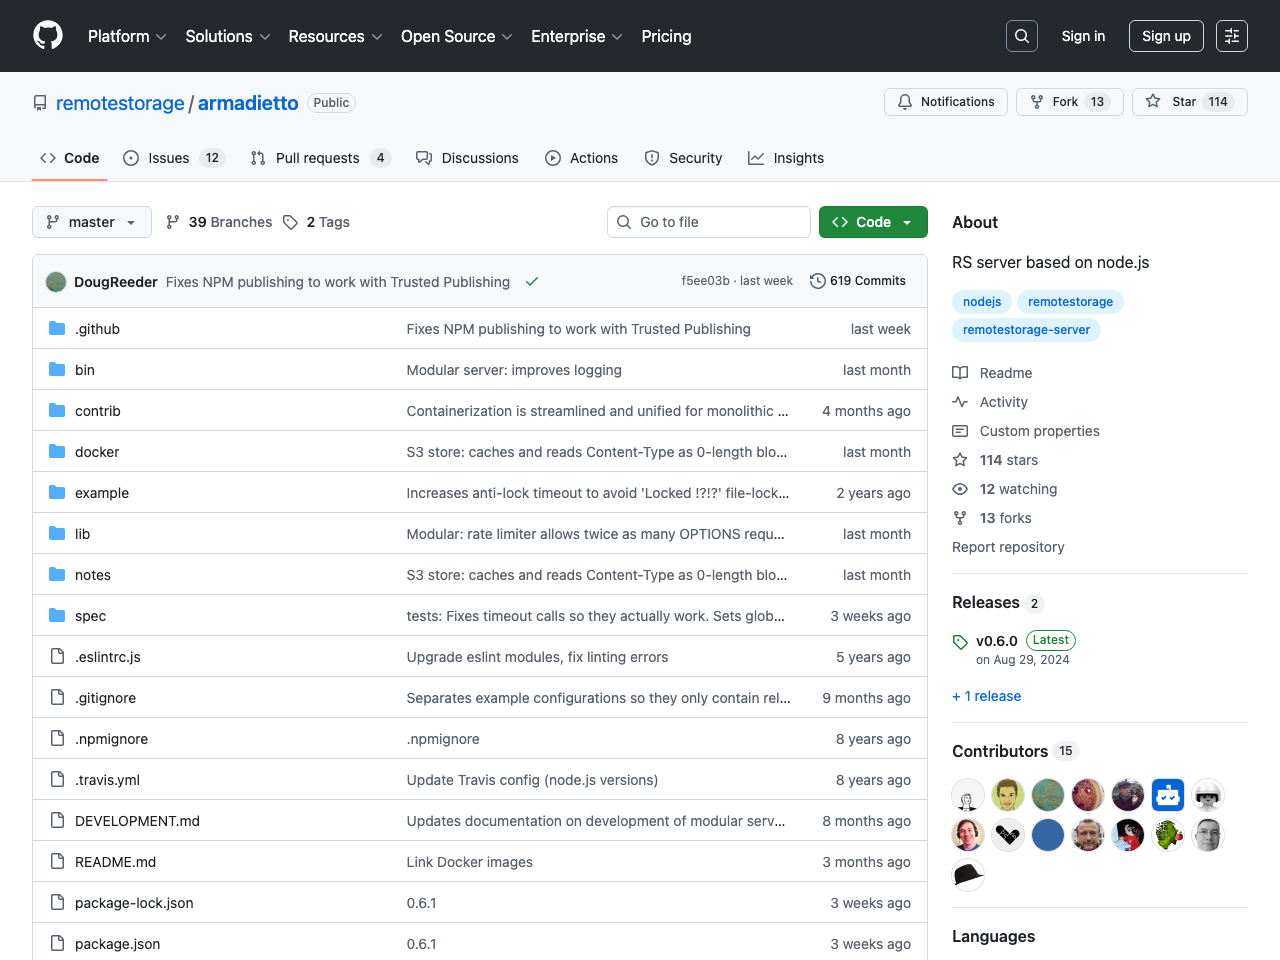
Task: Toggle watching via the Notifications bell
Action: pyautogui.click(x=905, y=102)
